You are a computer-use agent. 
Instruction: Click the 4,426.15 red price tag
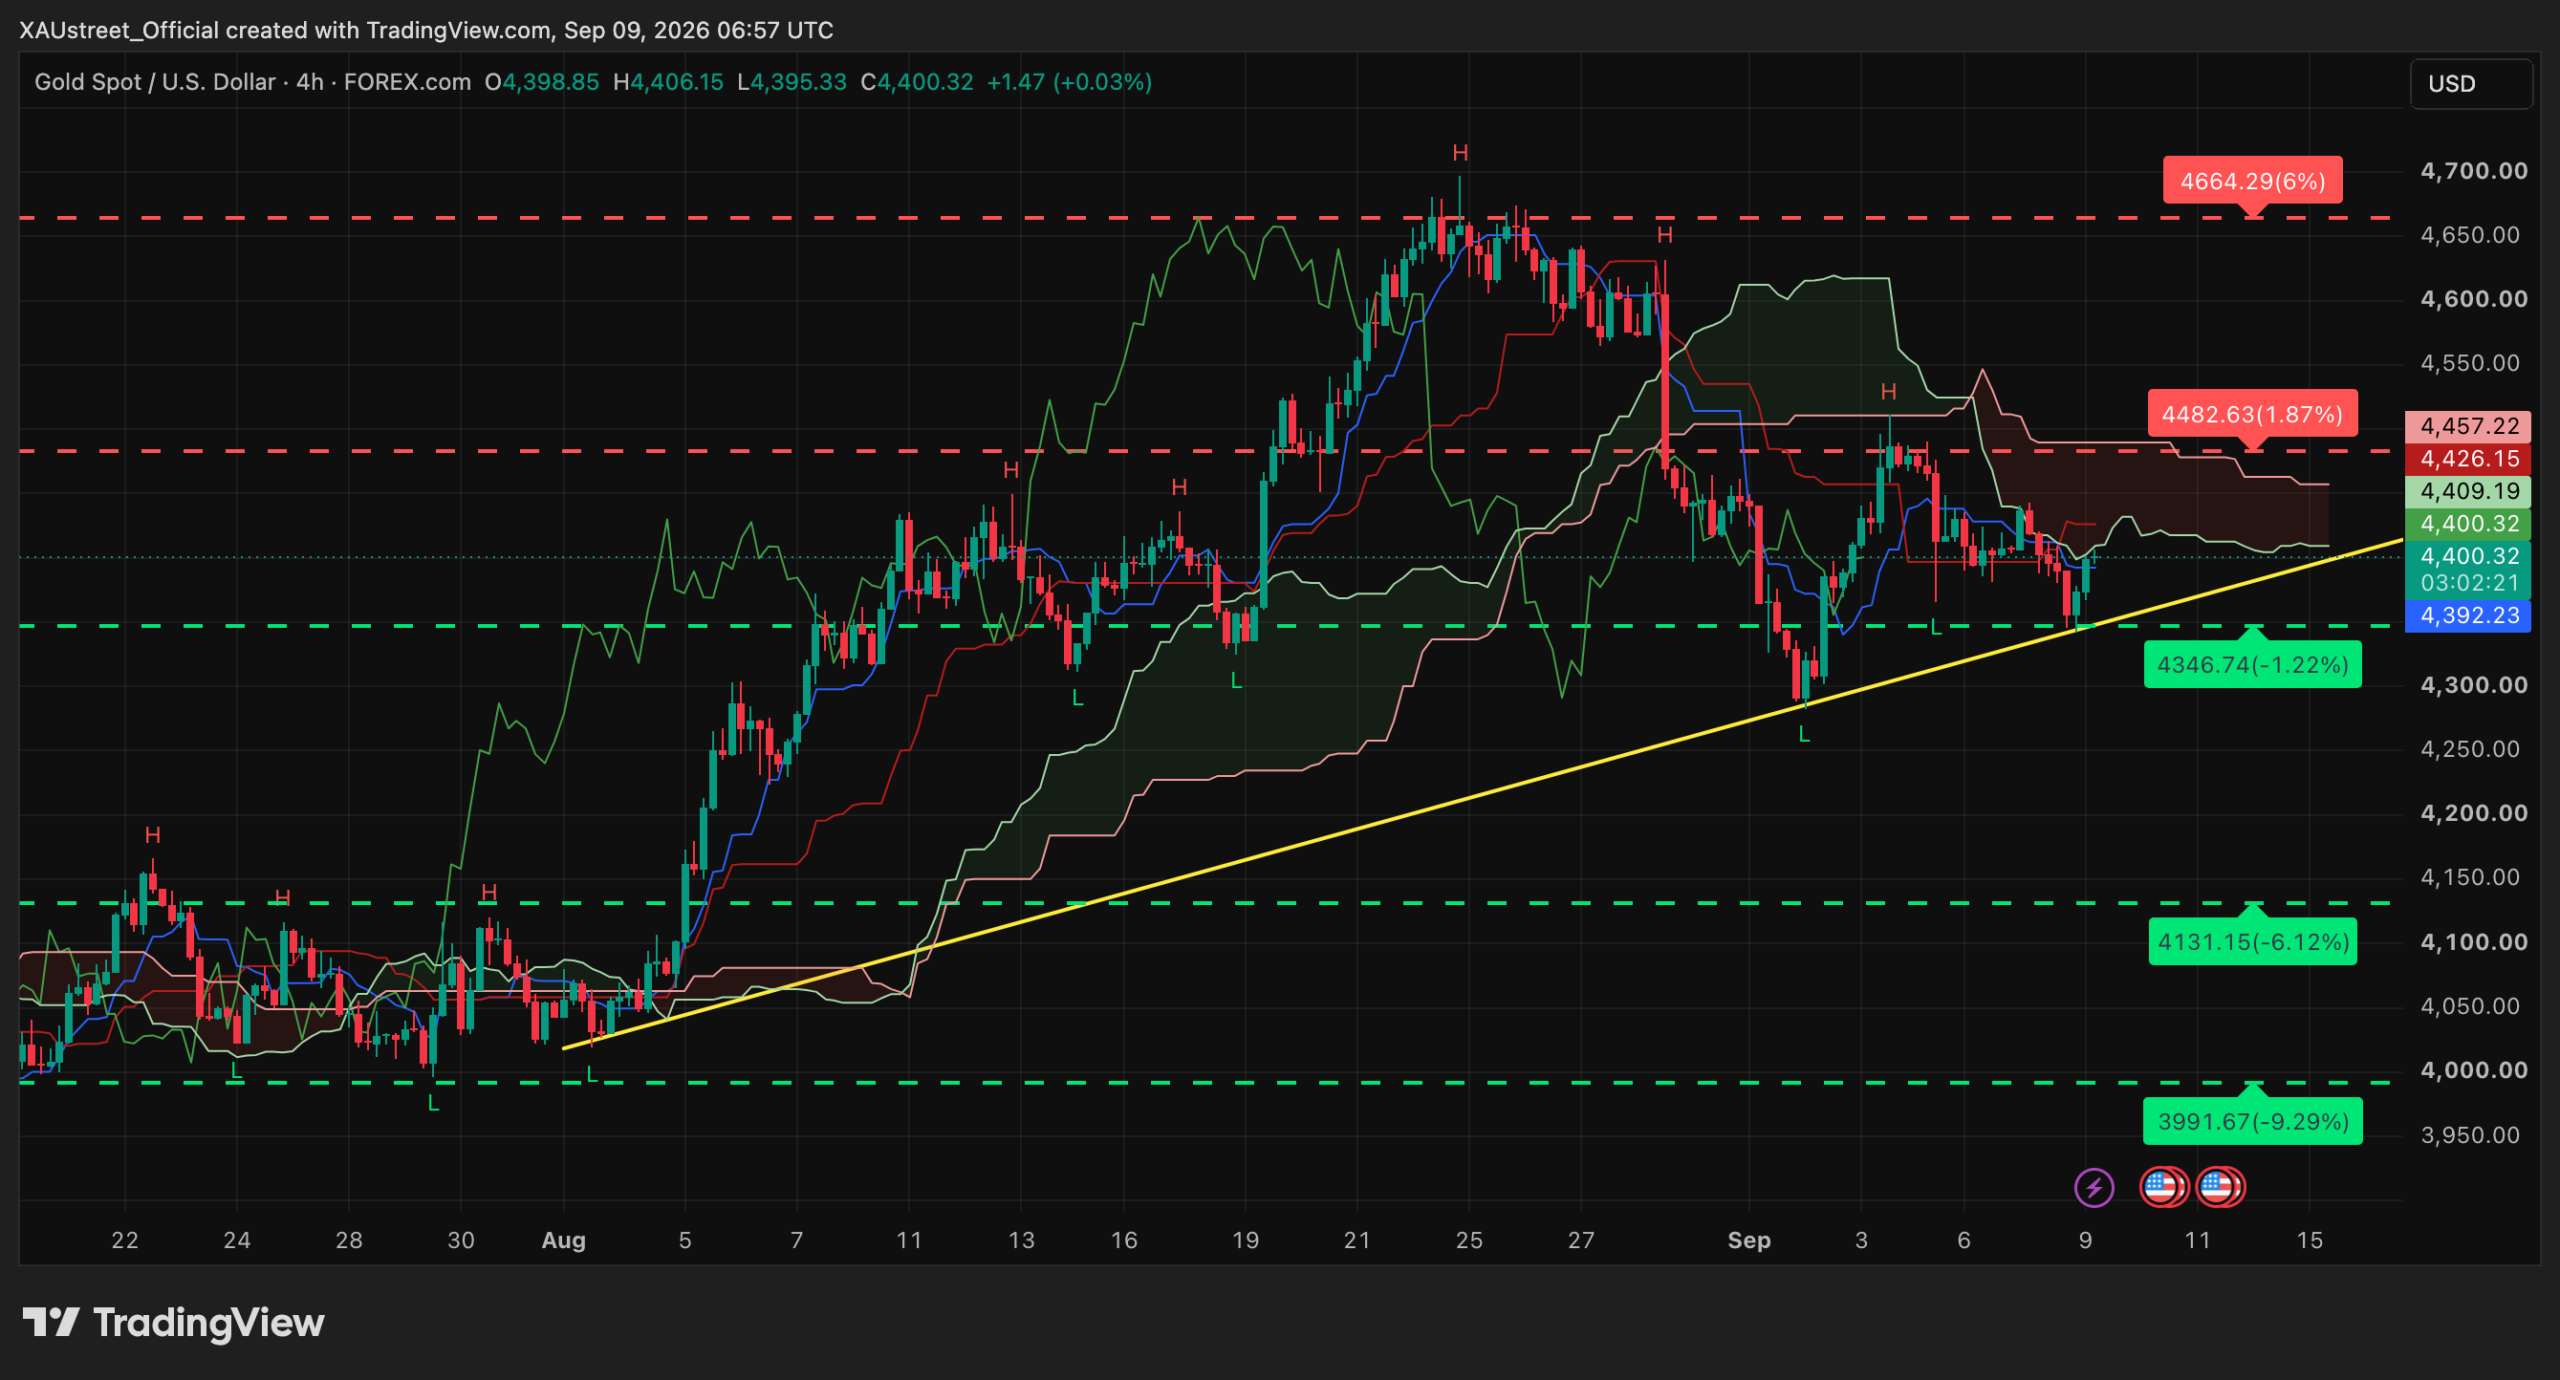(x=2468, y=459)
